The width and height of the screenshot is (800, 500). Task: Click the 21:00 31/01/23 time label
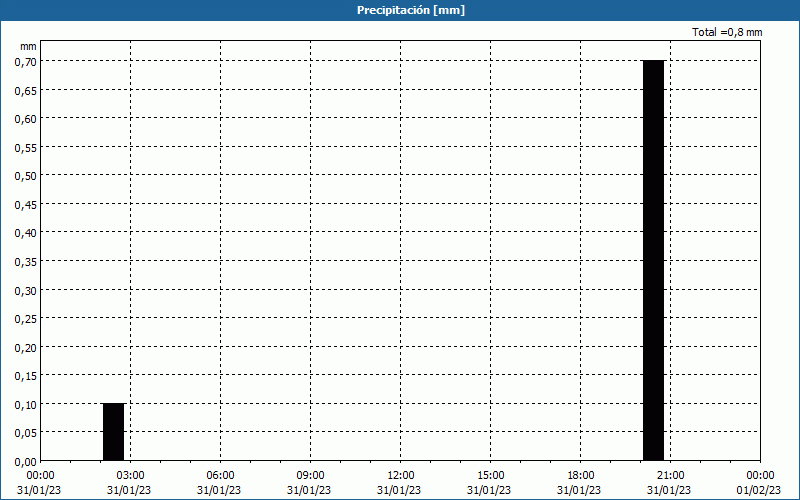click(x=669, y=483)
